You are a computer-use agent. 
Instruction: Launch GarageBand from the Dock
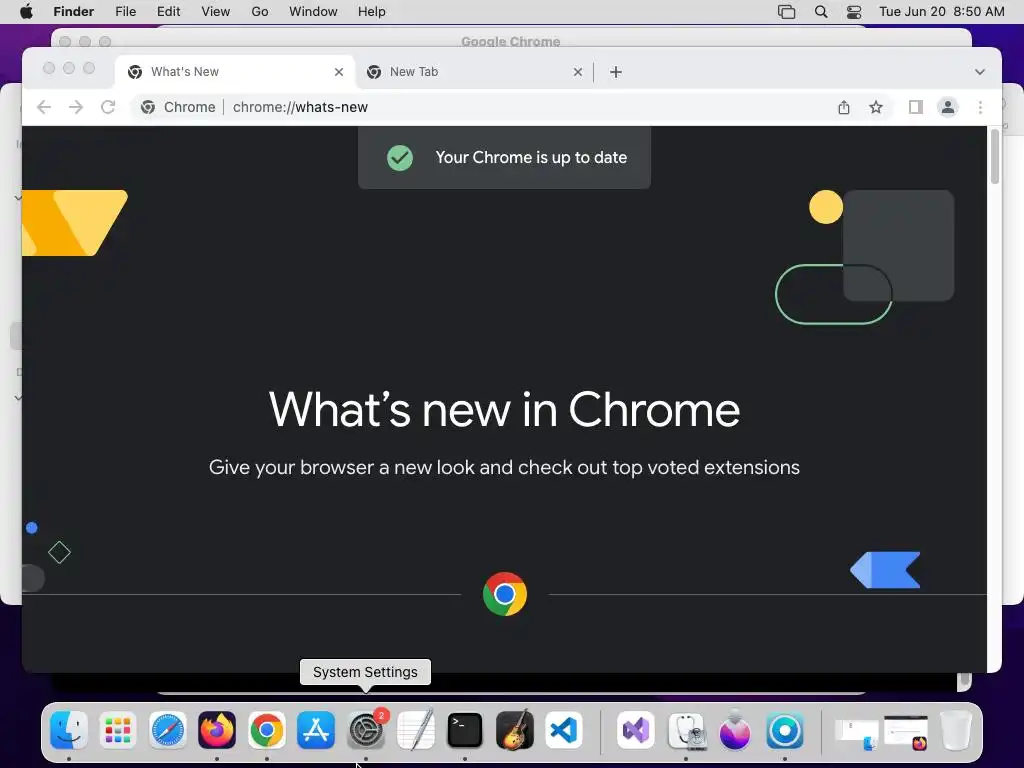[515, 730]
